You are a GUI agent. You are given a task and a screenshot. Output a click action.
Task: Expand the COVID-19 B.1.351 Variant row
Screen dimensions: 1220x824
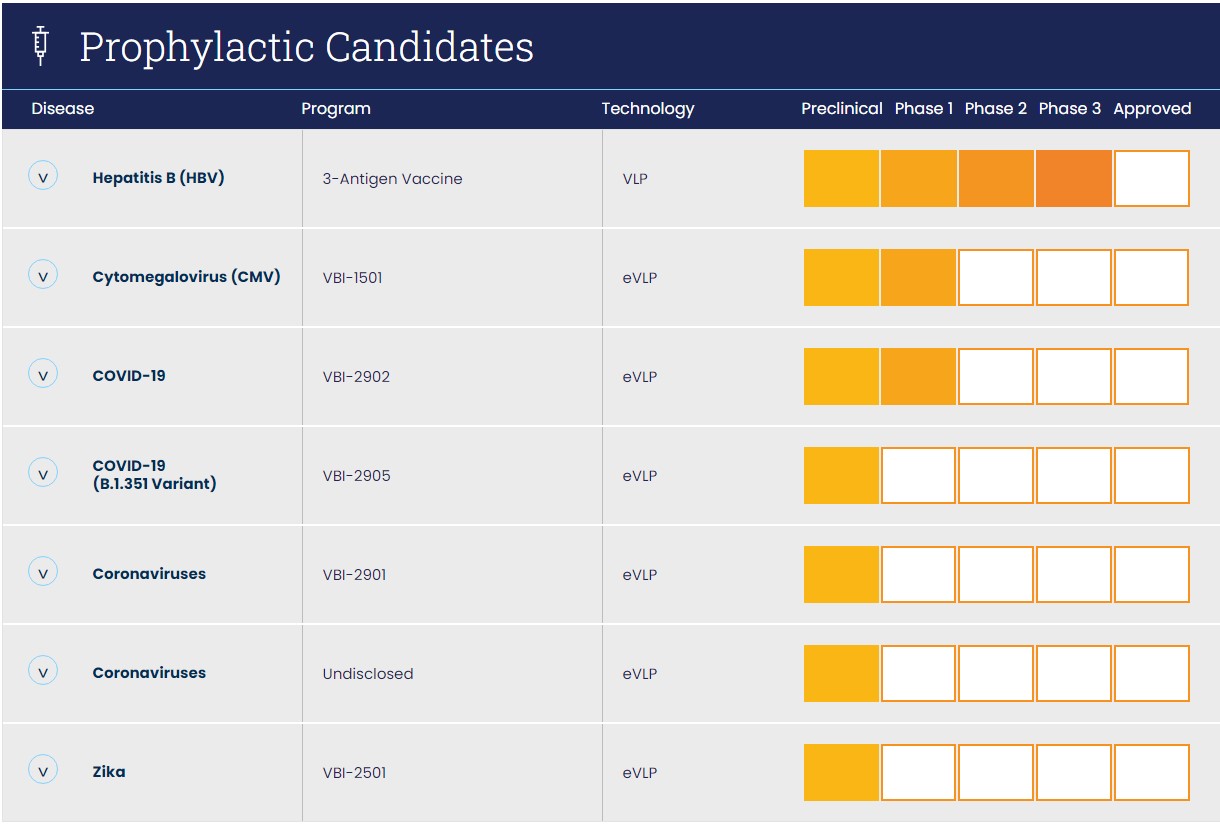43,473
